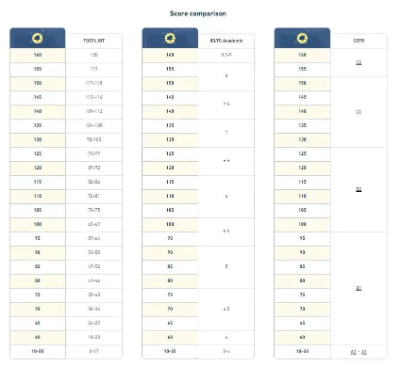Open the B2 level link in CEFR column
Viewport: 399px width, 378px height.
point(359,190)
